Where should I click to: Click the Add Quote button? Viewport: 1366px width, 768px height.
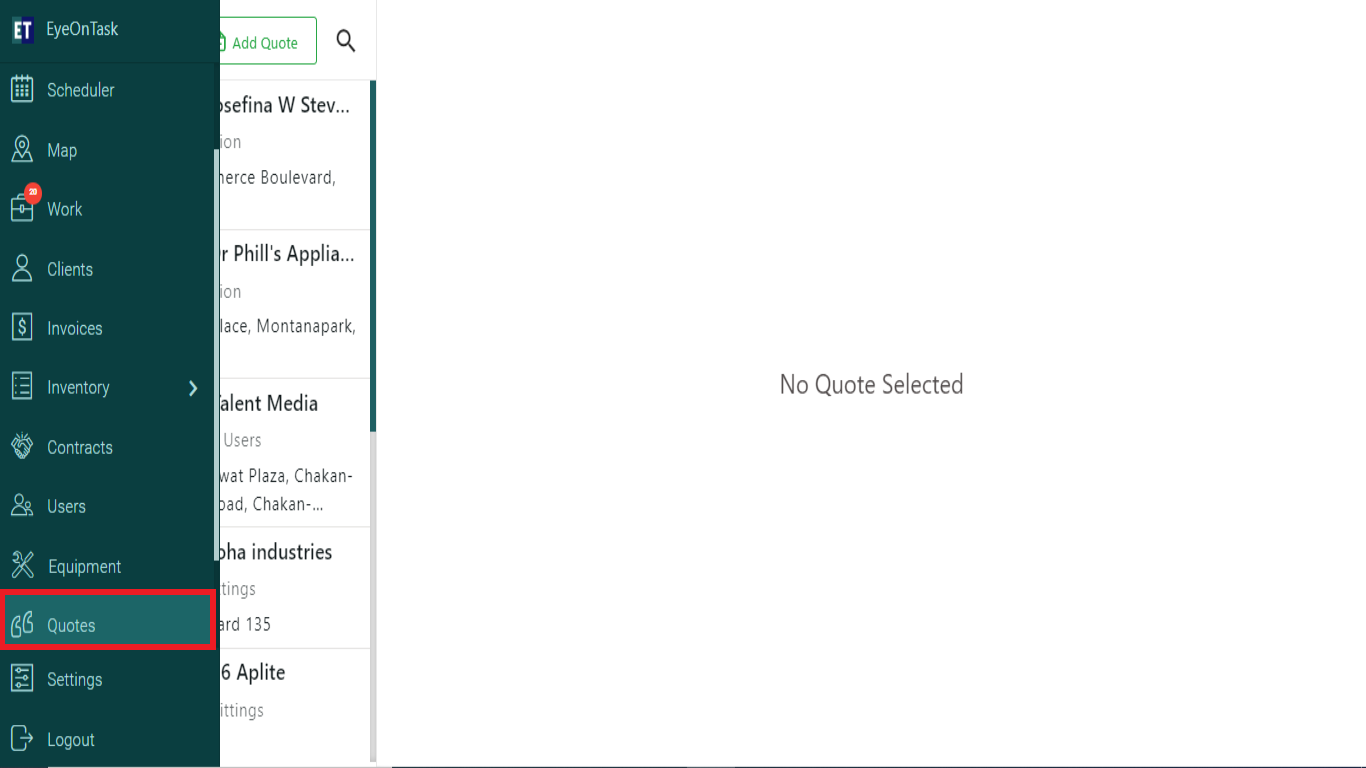pos(267,41)
